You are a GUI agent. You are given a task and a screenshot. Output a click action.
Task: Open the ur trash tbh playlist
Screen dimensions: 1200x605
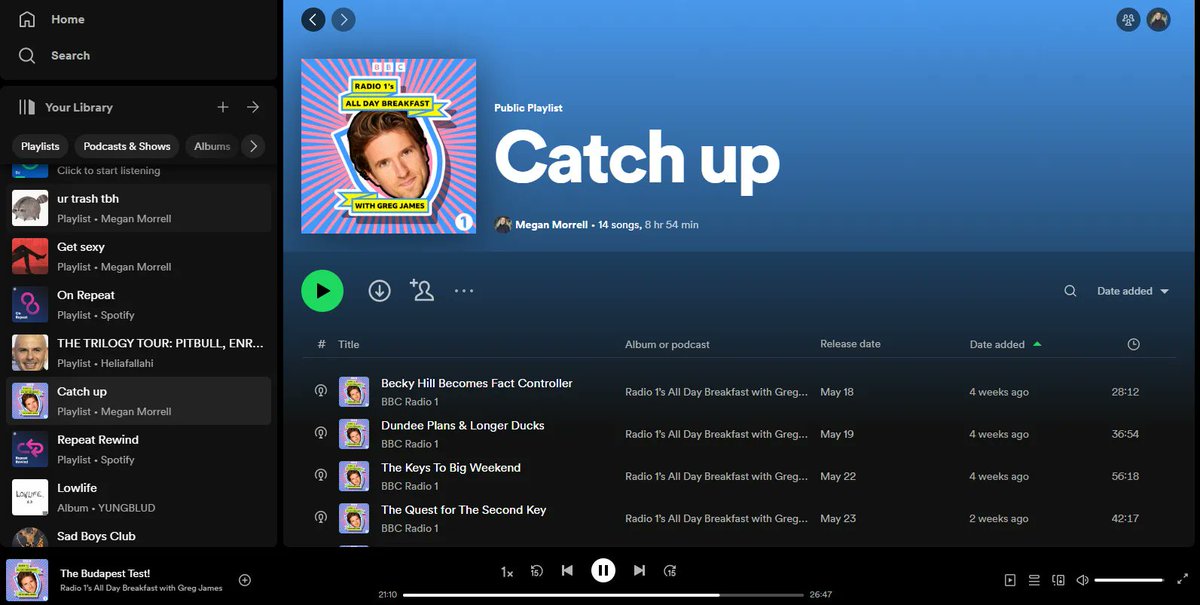(x=139, y=208)
